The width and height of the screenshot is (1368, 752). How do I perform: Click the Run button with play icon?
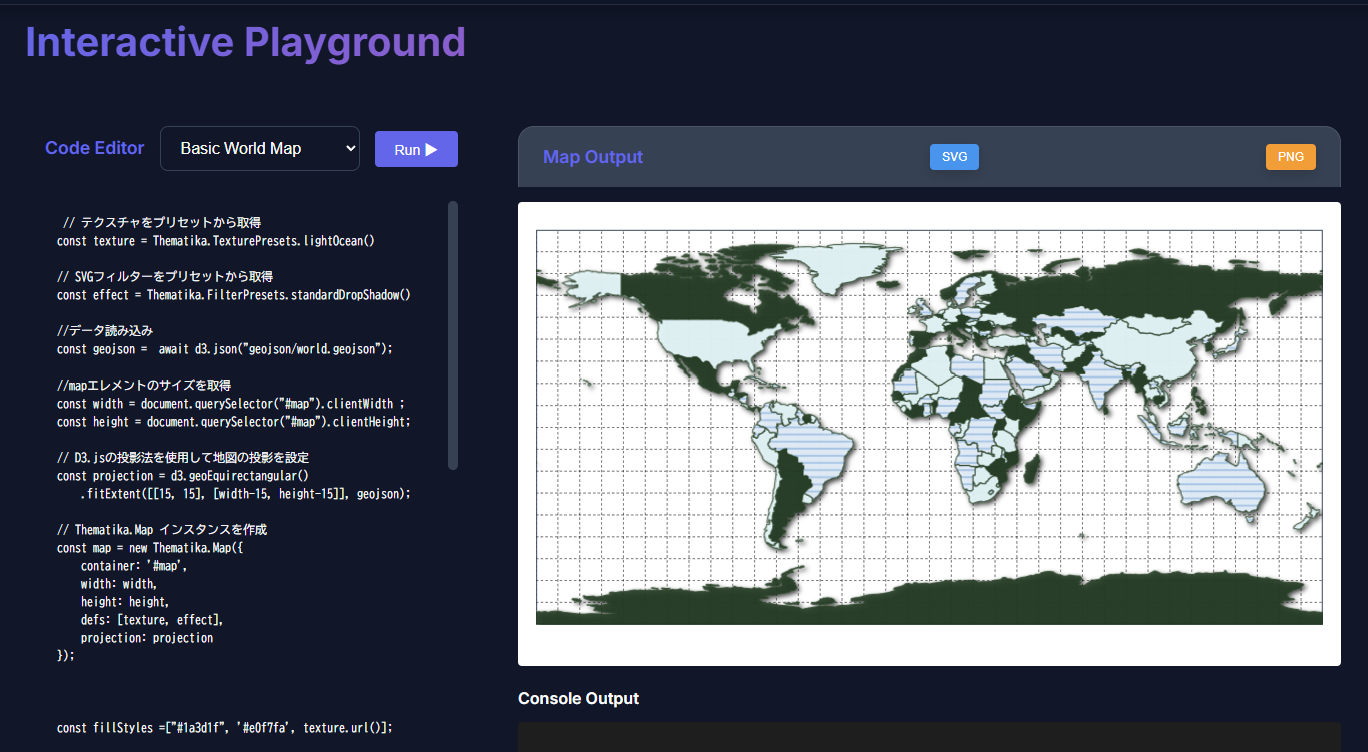click(416, 149)
